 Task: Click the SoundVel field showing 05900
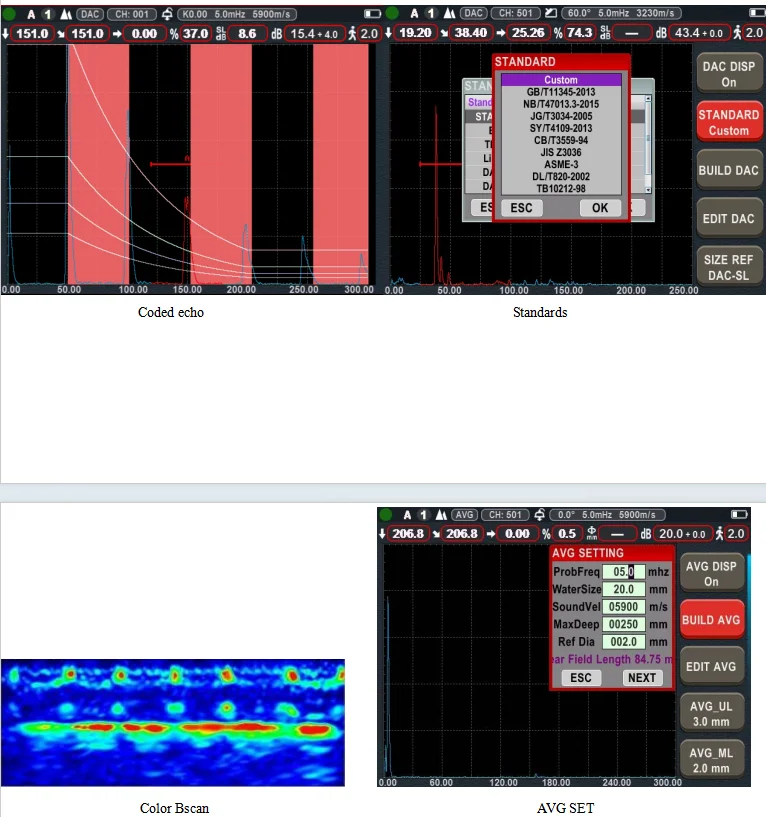tap(623, 607)
